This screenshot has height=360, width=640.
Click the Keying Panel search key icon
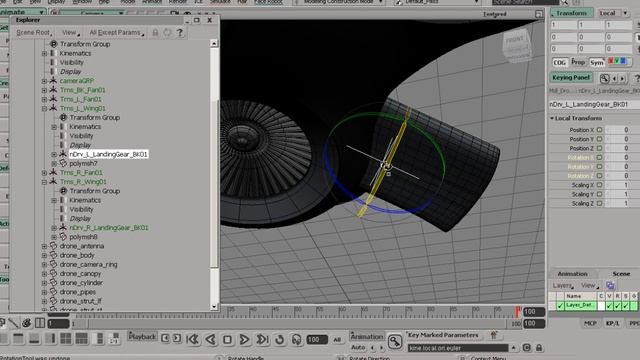pos(604,78)
